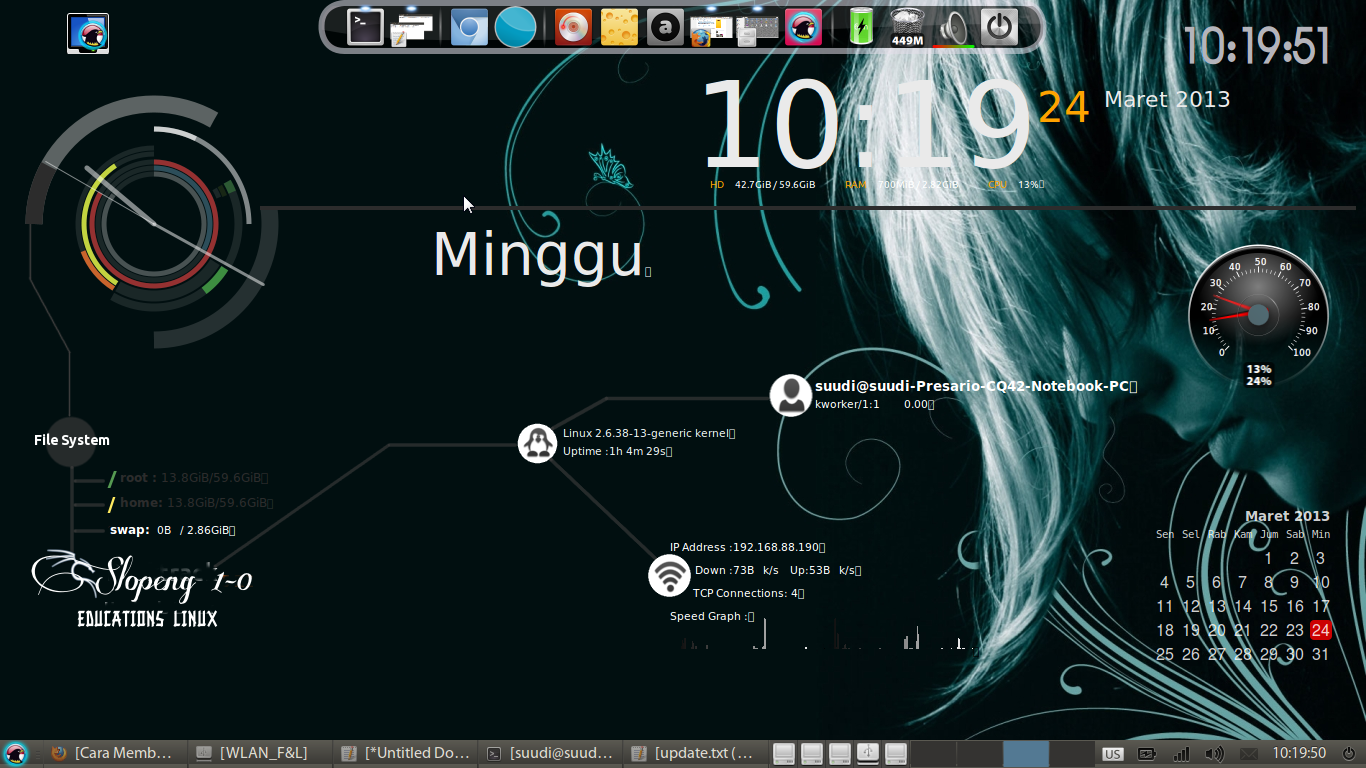Click the dark 'a' app icon in dock

pos(665,27)
